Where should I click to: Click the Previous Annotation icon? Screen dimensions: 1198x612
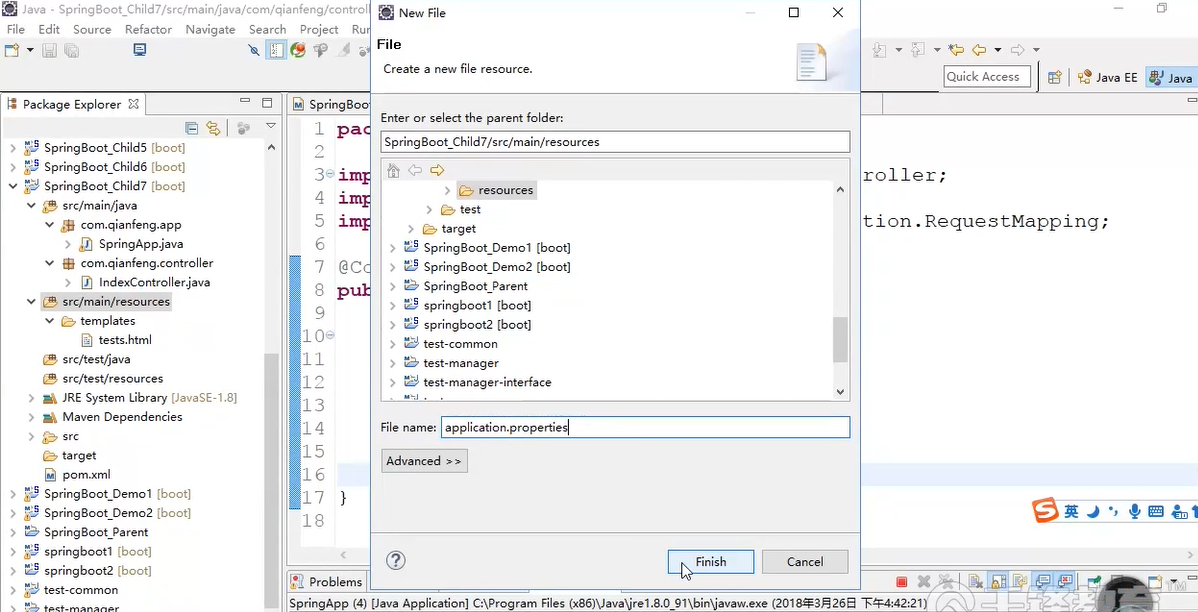(x=918, y=50)
